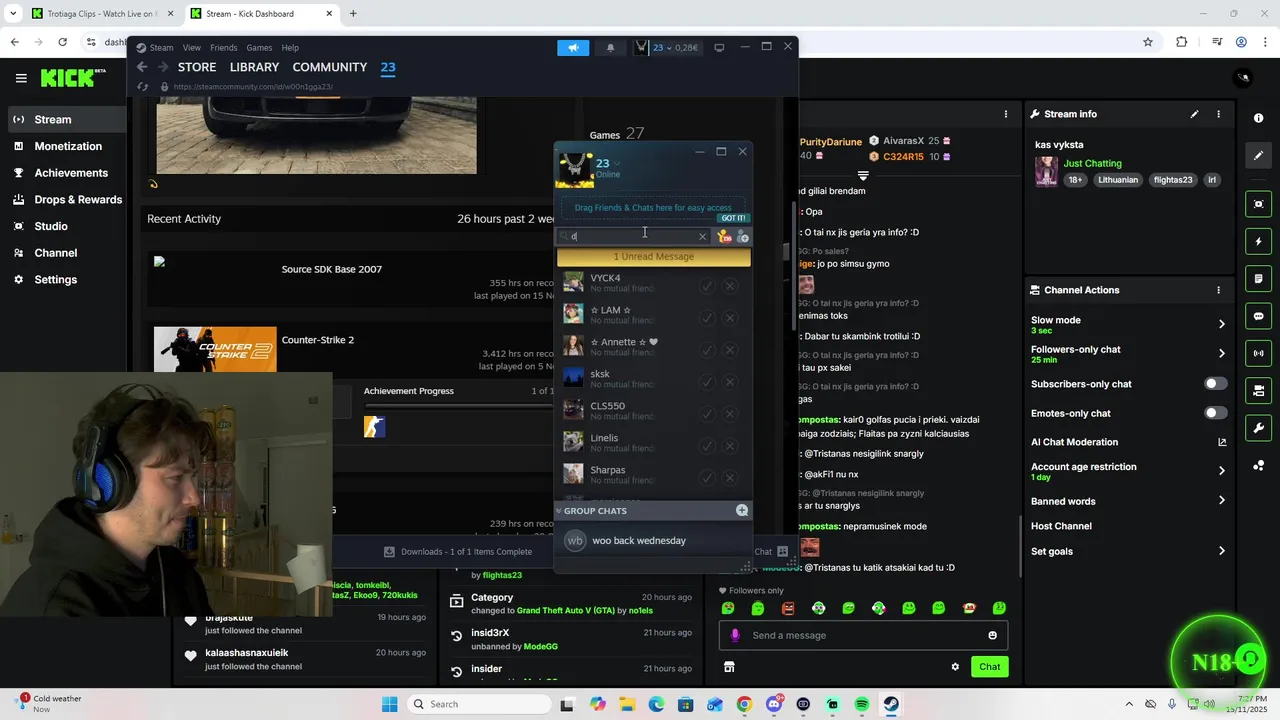Toggle Emotes-only chat switch

(1215, 413)
